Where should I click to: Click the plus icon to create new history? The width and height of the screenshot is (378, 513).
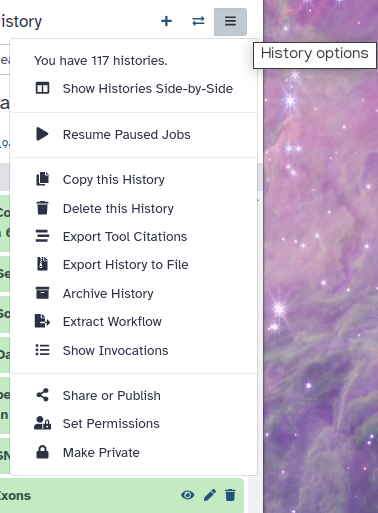click(x=166, y=21)
